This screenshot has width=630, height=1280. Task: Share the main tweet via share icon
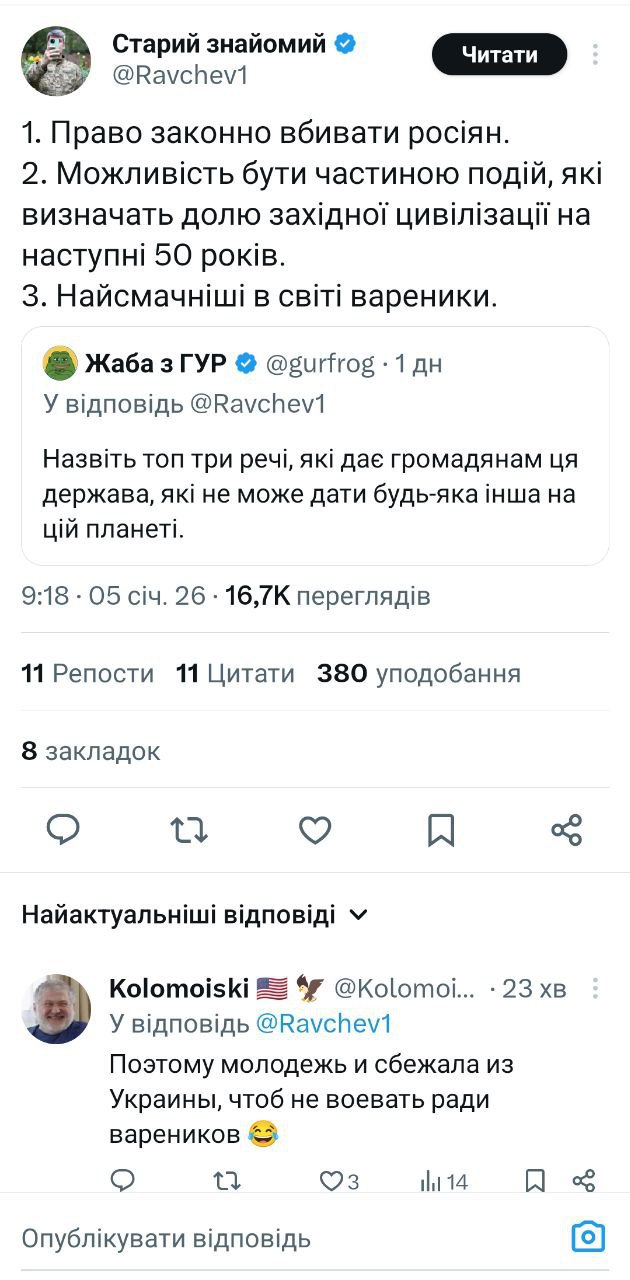pos(566,829)
